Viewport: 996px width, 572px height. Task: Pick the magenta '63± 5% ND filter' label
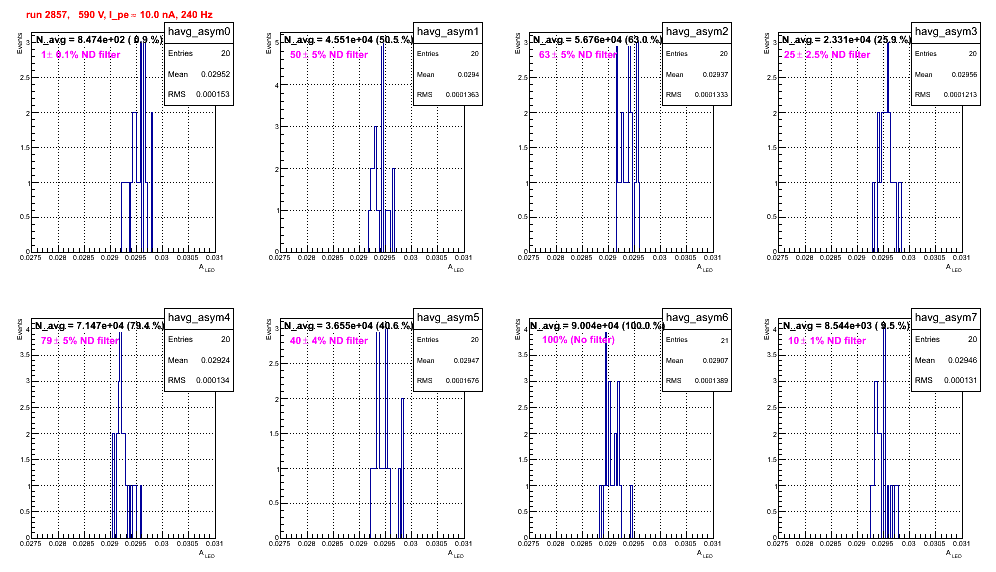click(578, 55)
